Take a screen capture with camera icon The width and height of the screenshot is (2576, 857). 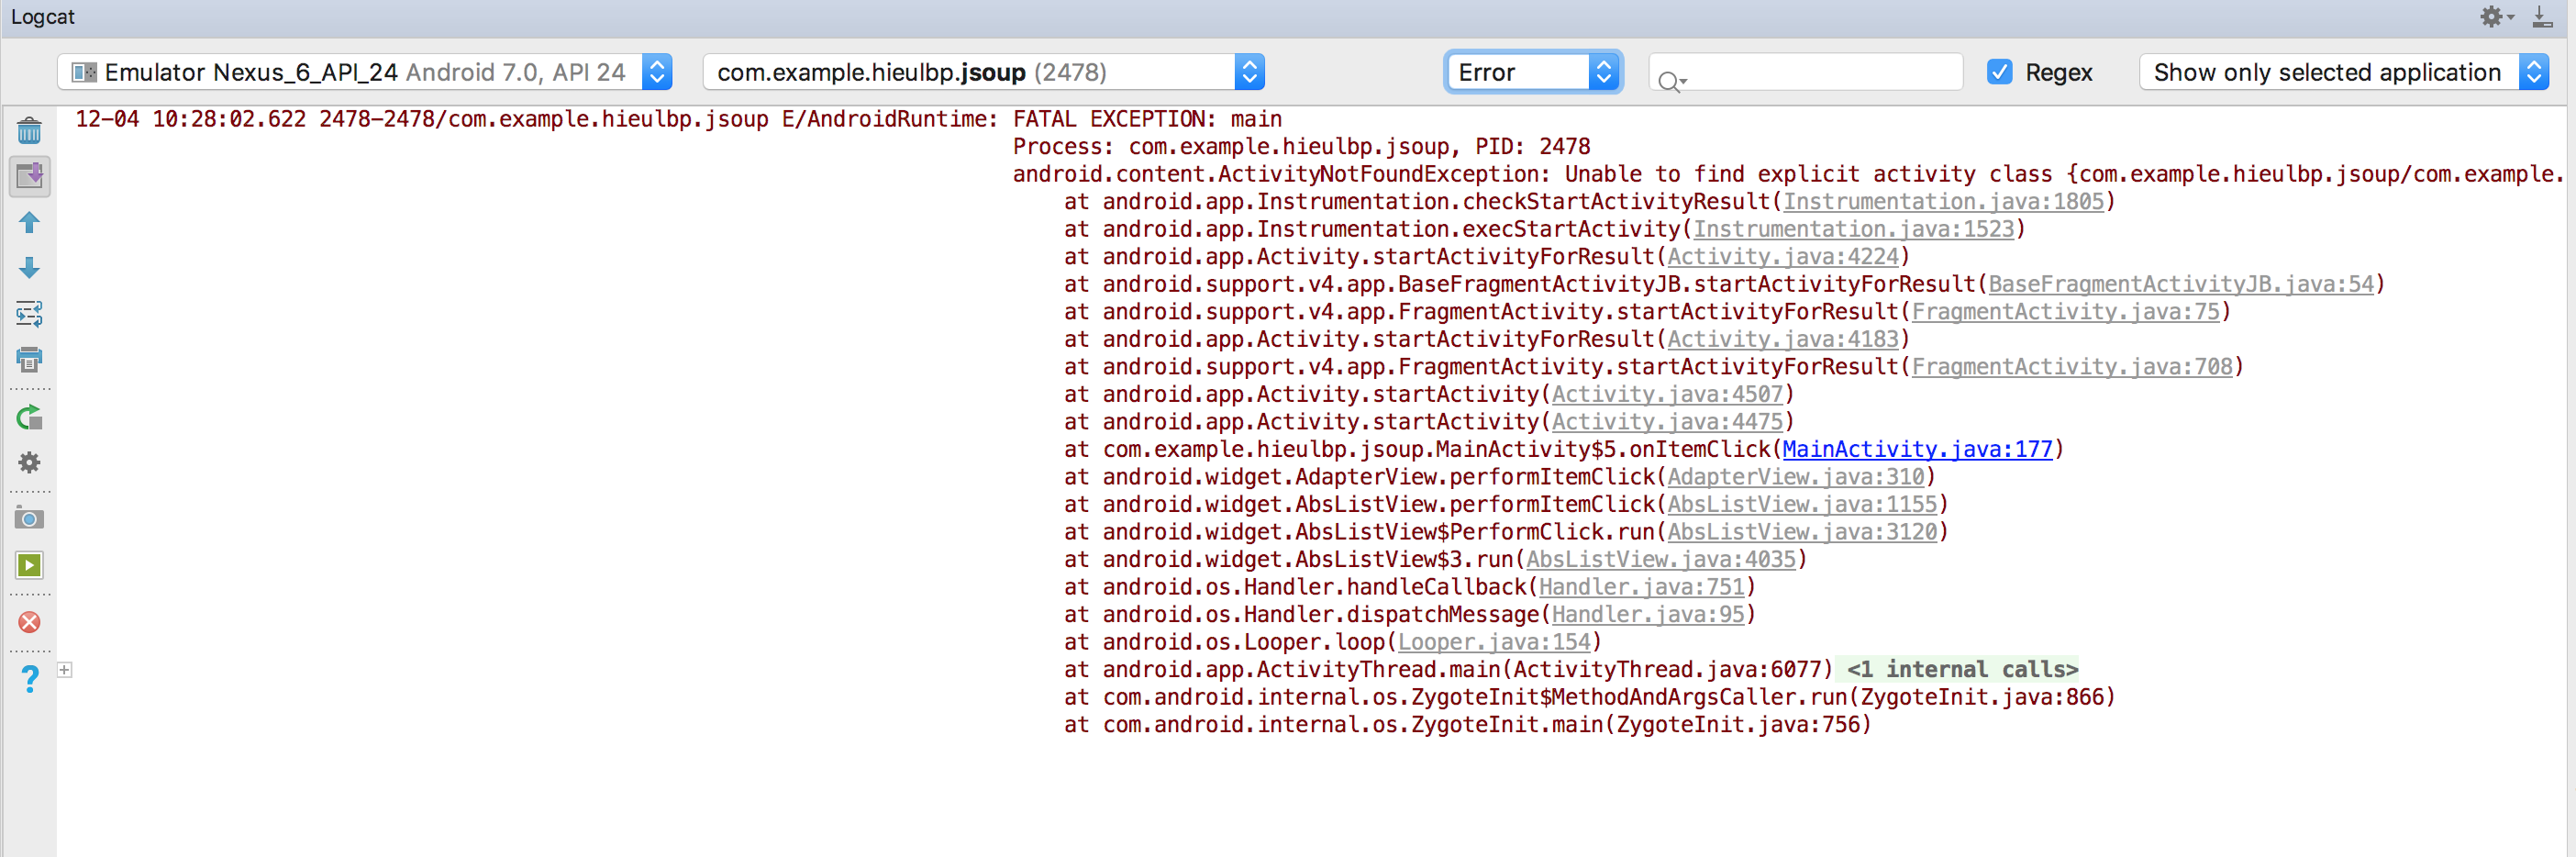(29, 518)
